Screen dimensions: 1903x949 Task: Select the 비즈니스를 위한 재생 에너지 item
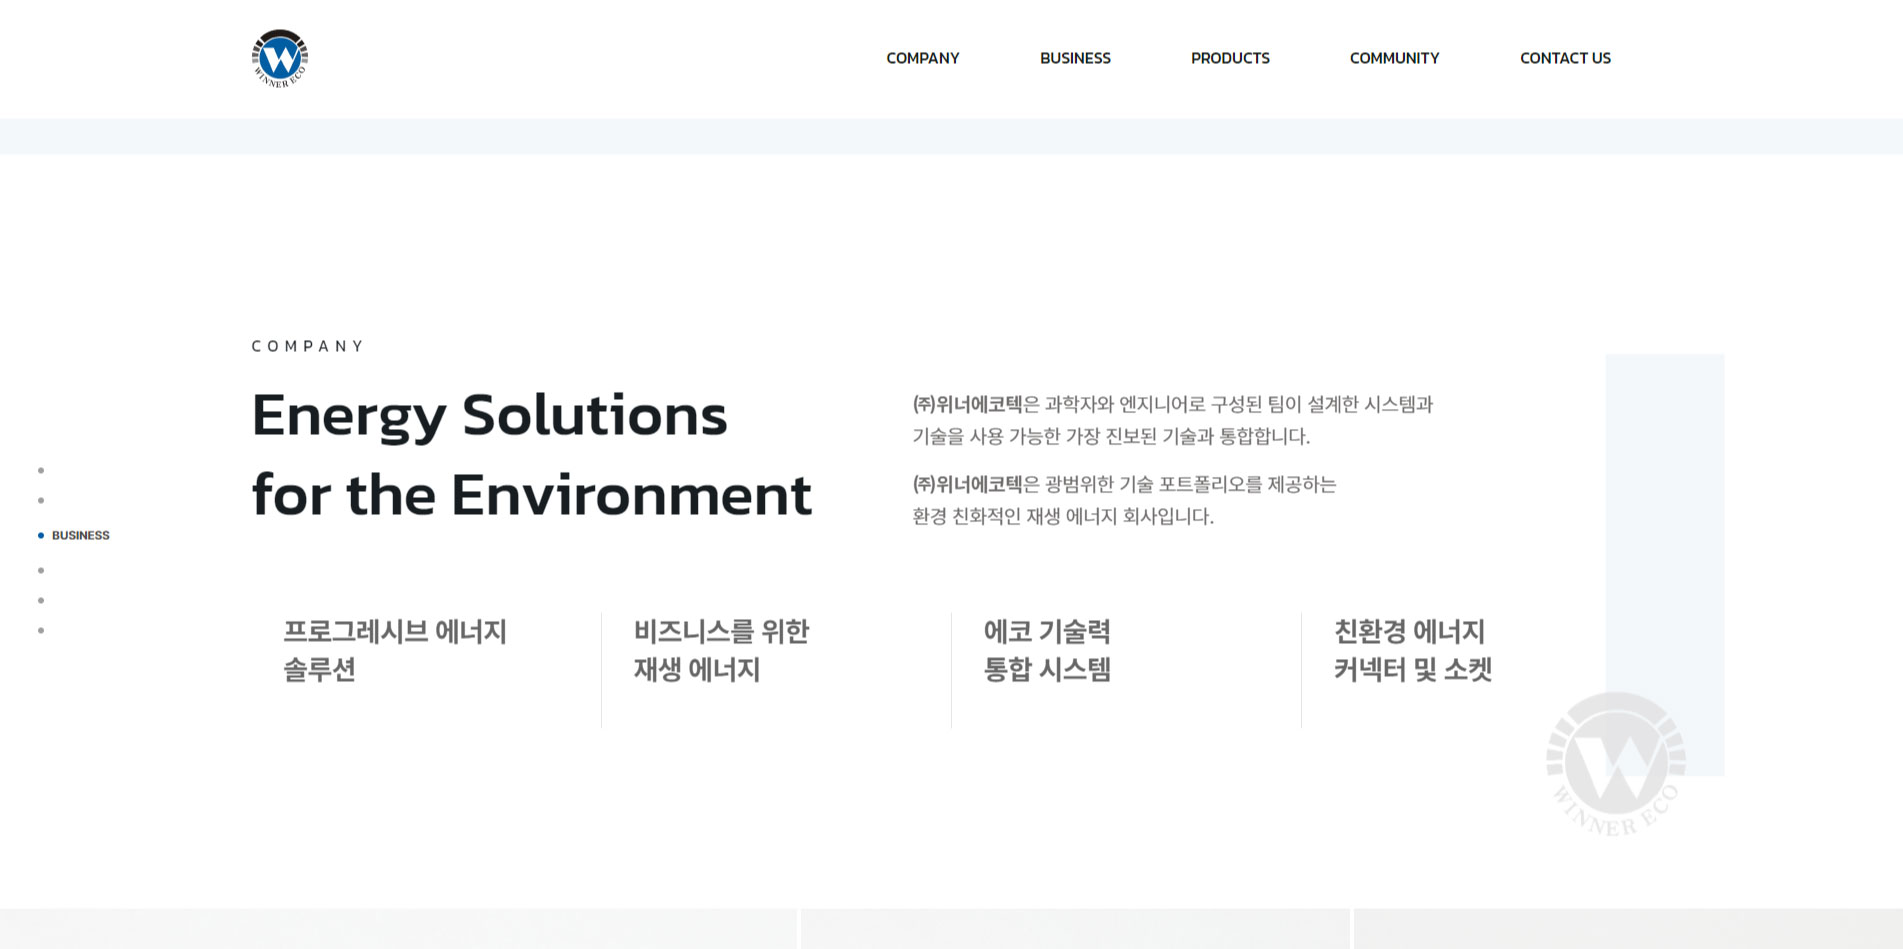click(x=721, y=650)
